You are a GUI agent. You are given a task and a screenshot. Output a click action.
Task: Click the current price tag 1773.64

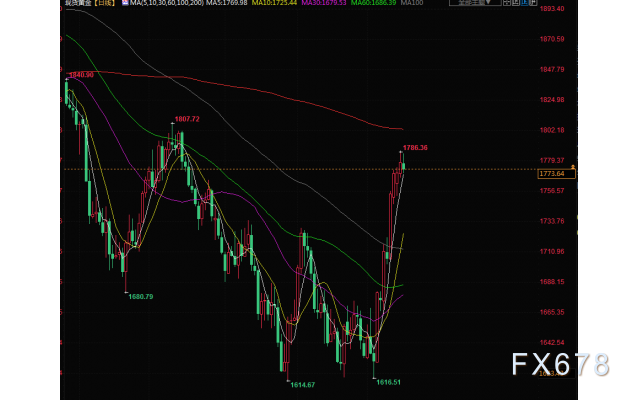click(x=556, y=174)
